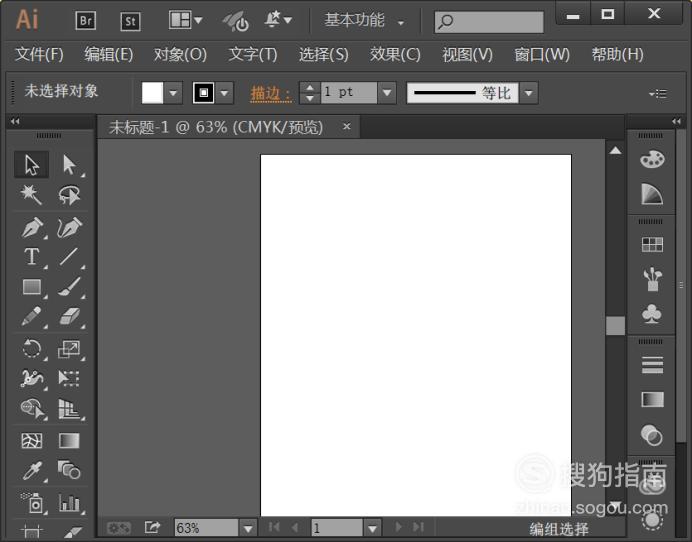Open the 窗口(W) menu
This screenshot has width=692, height=542.
[x=542, y=54]
